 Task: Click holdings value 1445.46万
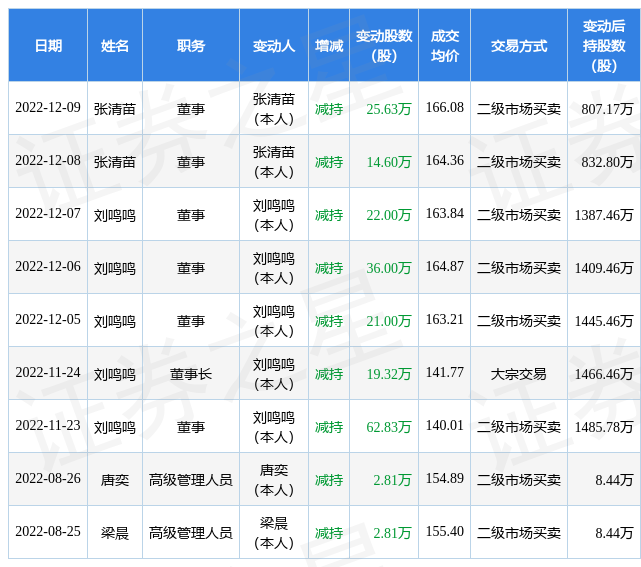tap(604, 321)
